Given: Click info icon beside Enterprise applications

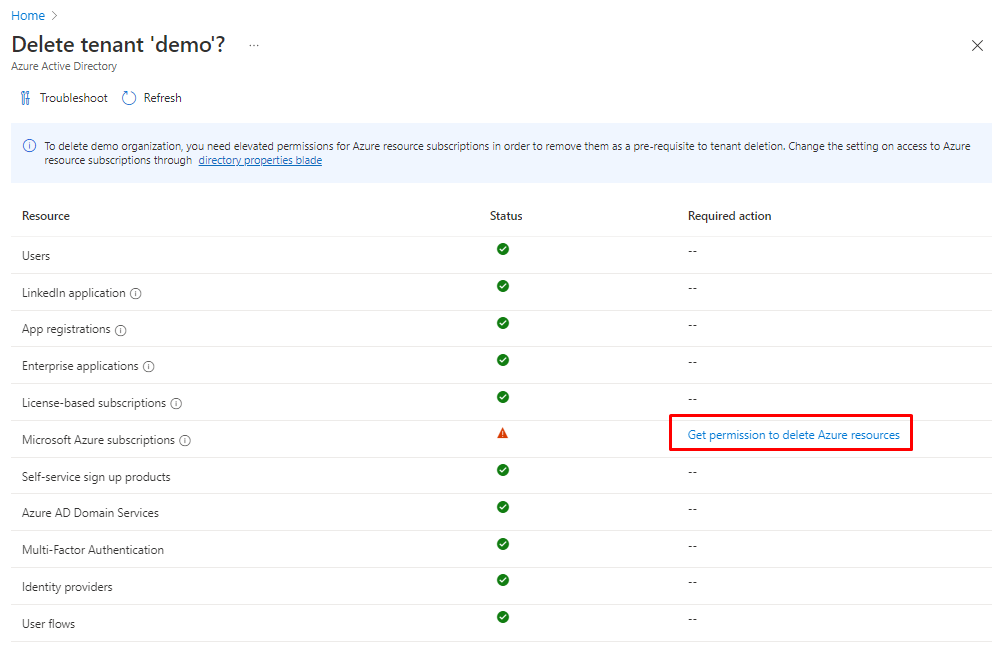Looking at the screenshot, I should point(149,367).
